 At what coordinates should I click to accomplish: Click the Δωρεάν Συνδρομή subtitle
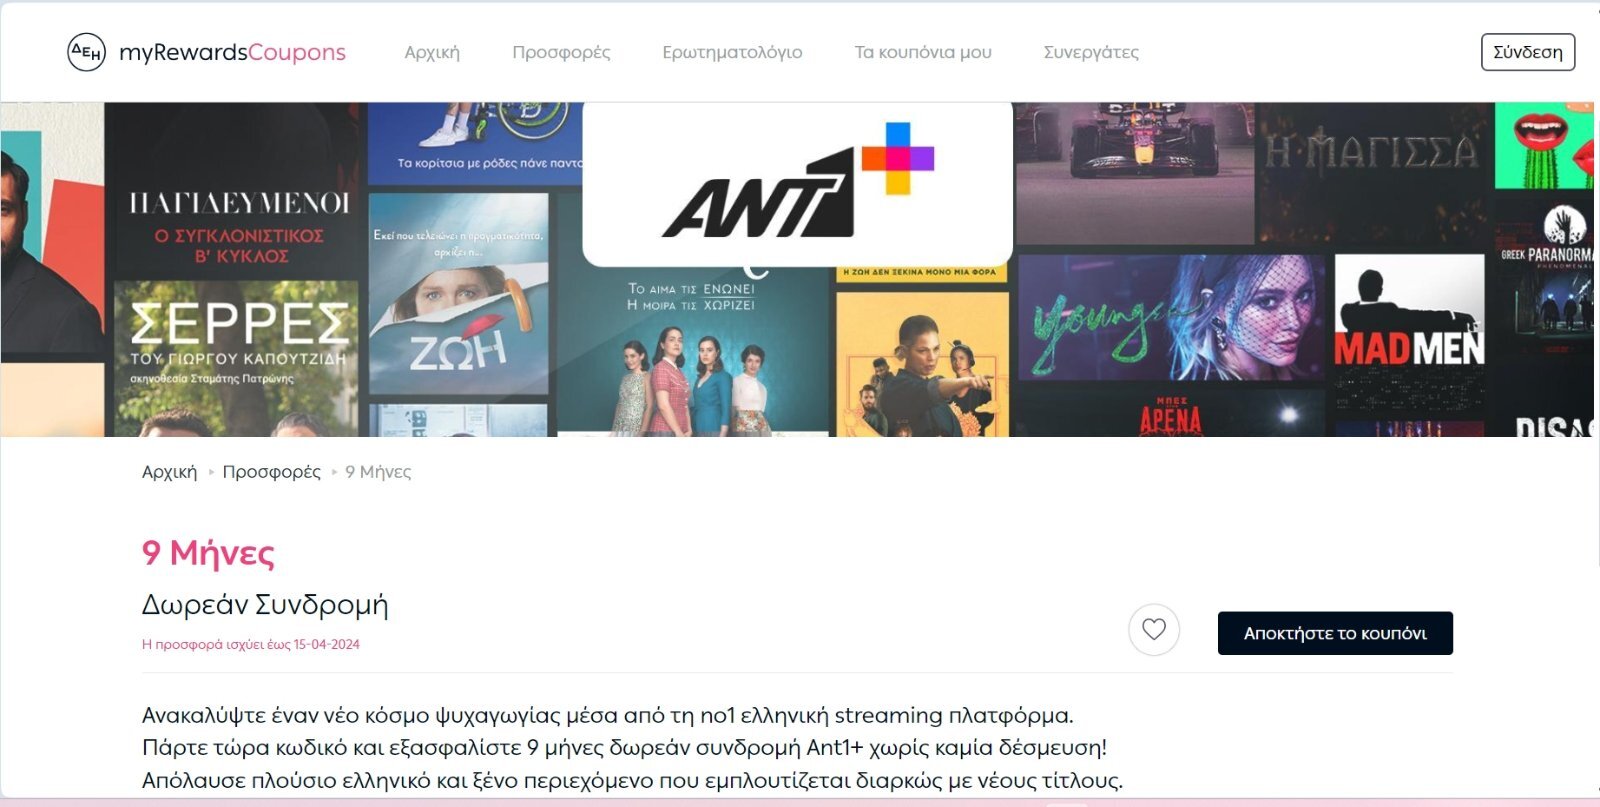pyautogui.click(x=265, y=605)
